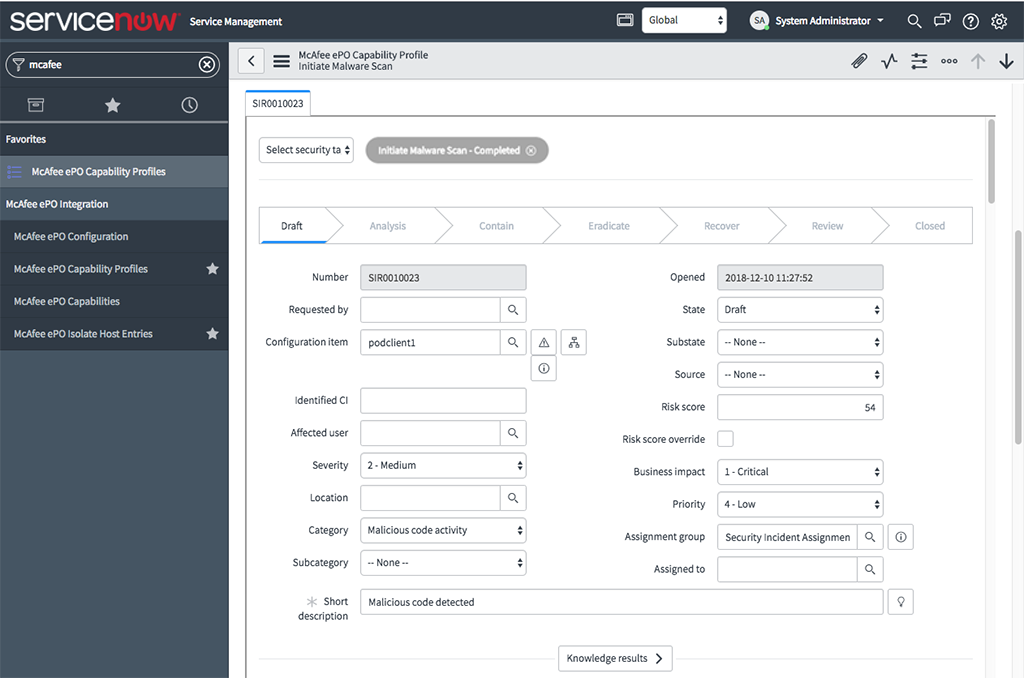The height and width of the screenshot is (678, 1024).
Task: Select the Contain stage
Action: pos(496,226)
